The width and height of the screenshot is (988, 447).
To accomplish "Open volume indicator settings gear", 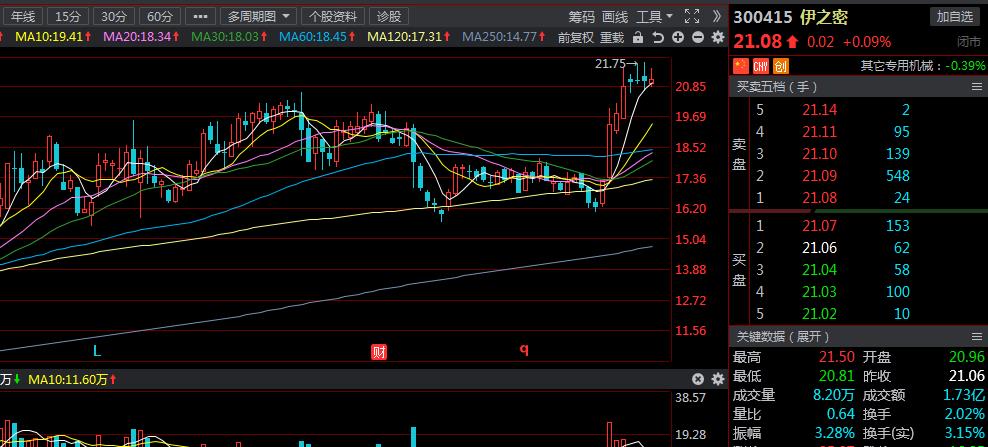I will pos(717,380).
